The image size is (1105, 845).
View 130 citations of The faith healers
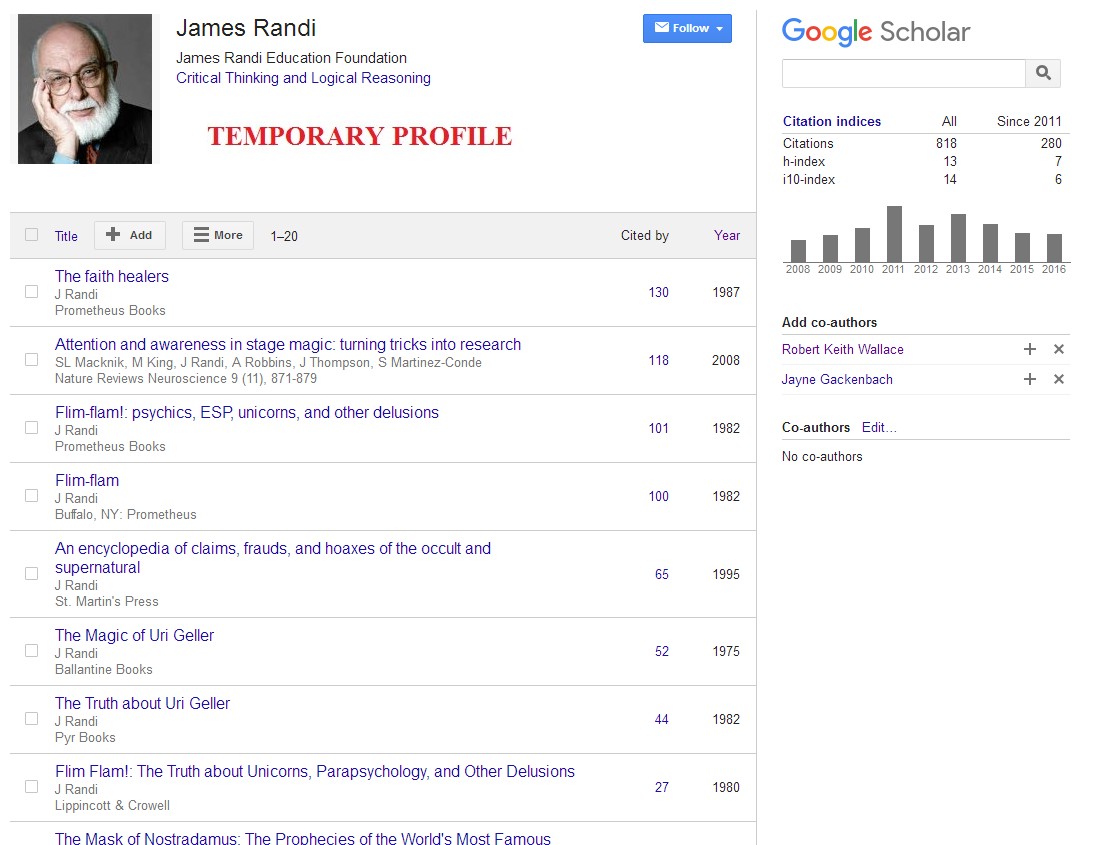(658, 292)
